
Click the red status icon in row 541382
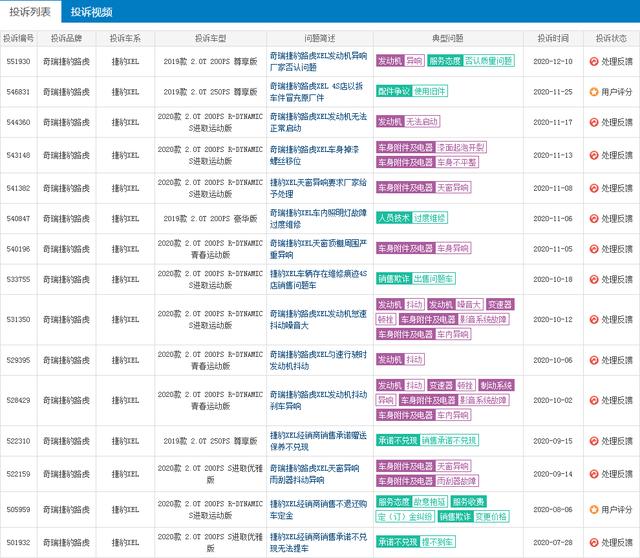[x=594, y=189]
